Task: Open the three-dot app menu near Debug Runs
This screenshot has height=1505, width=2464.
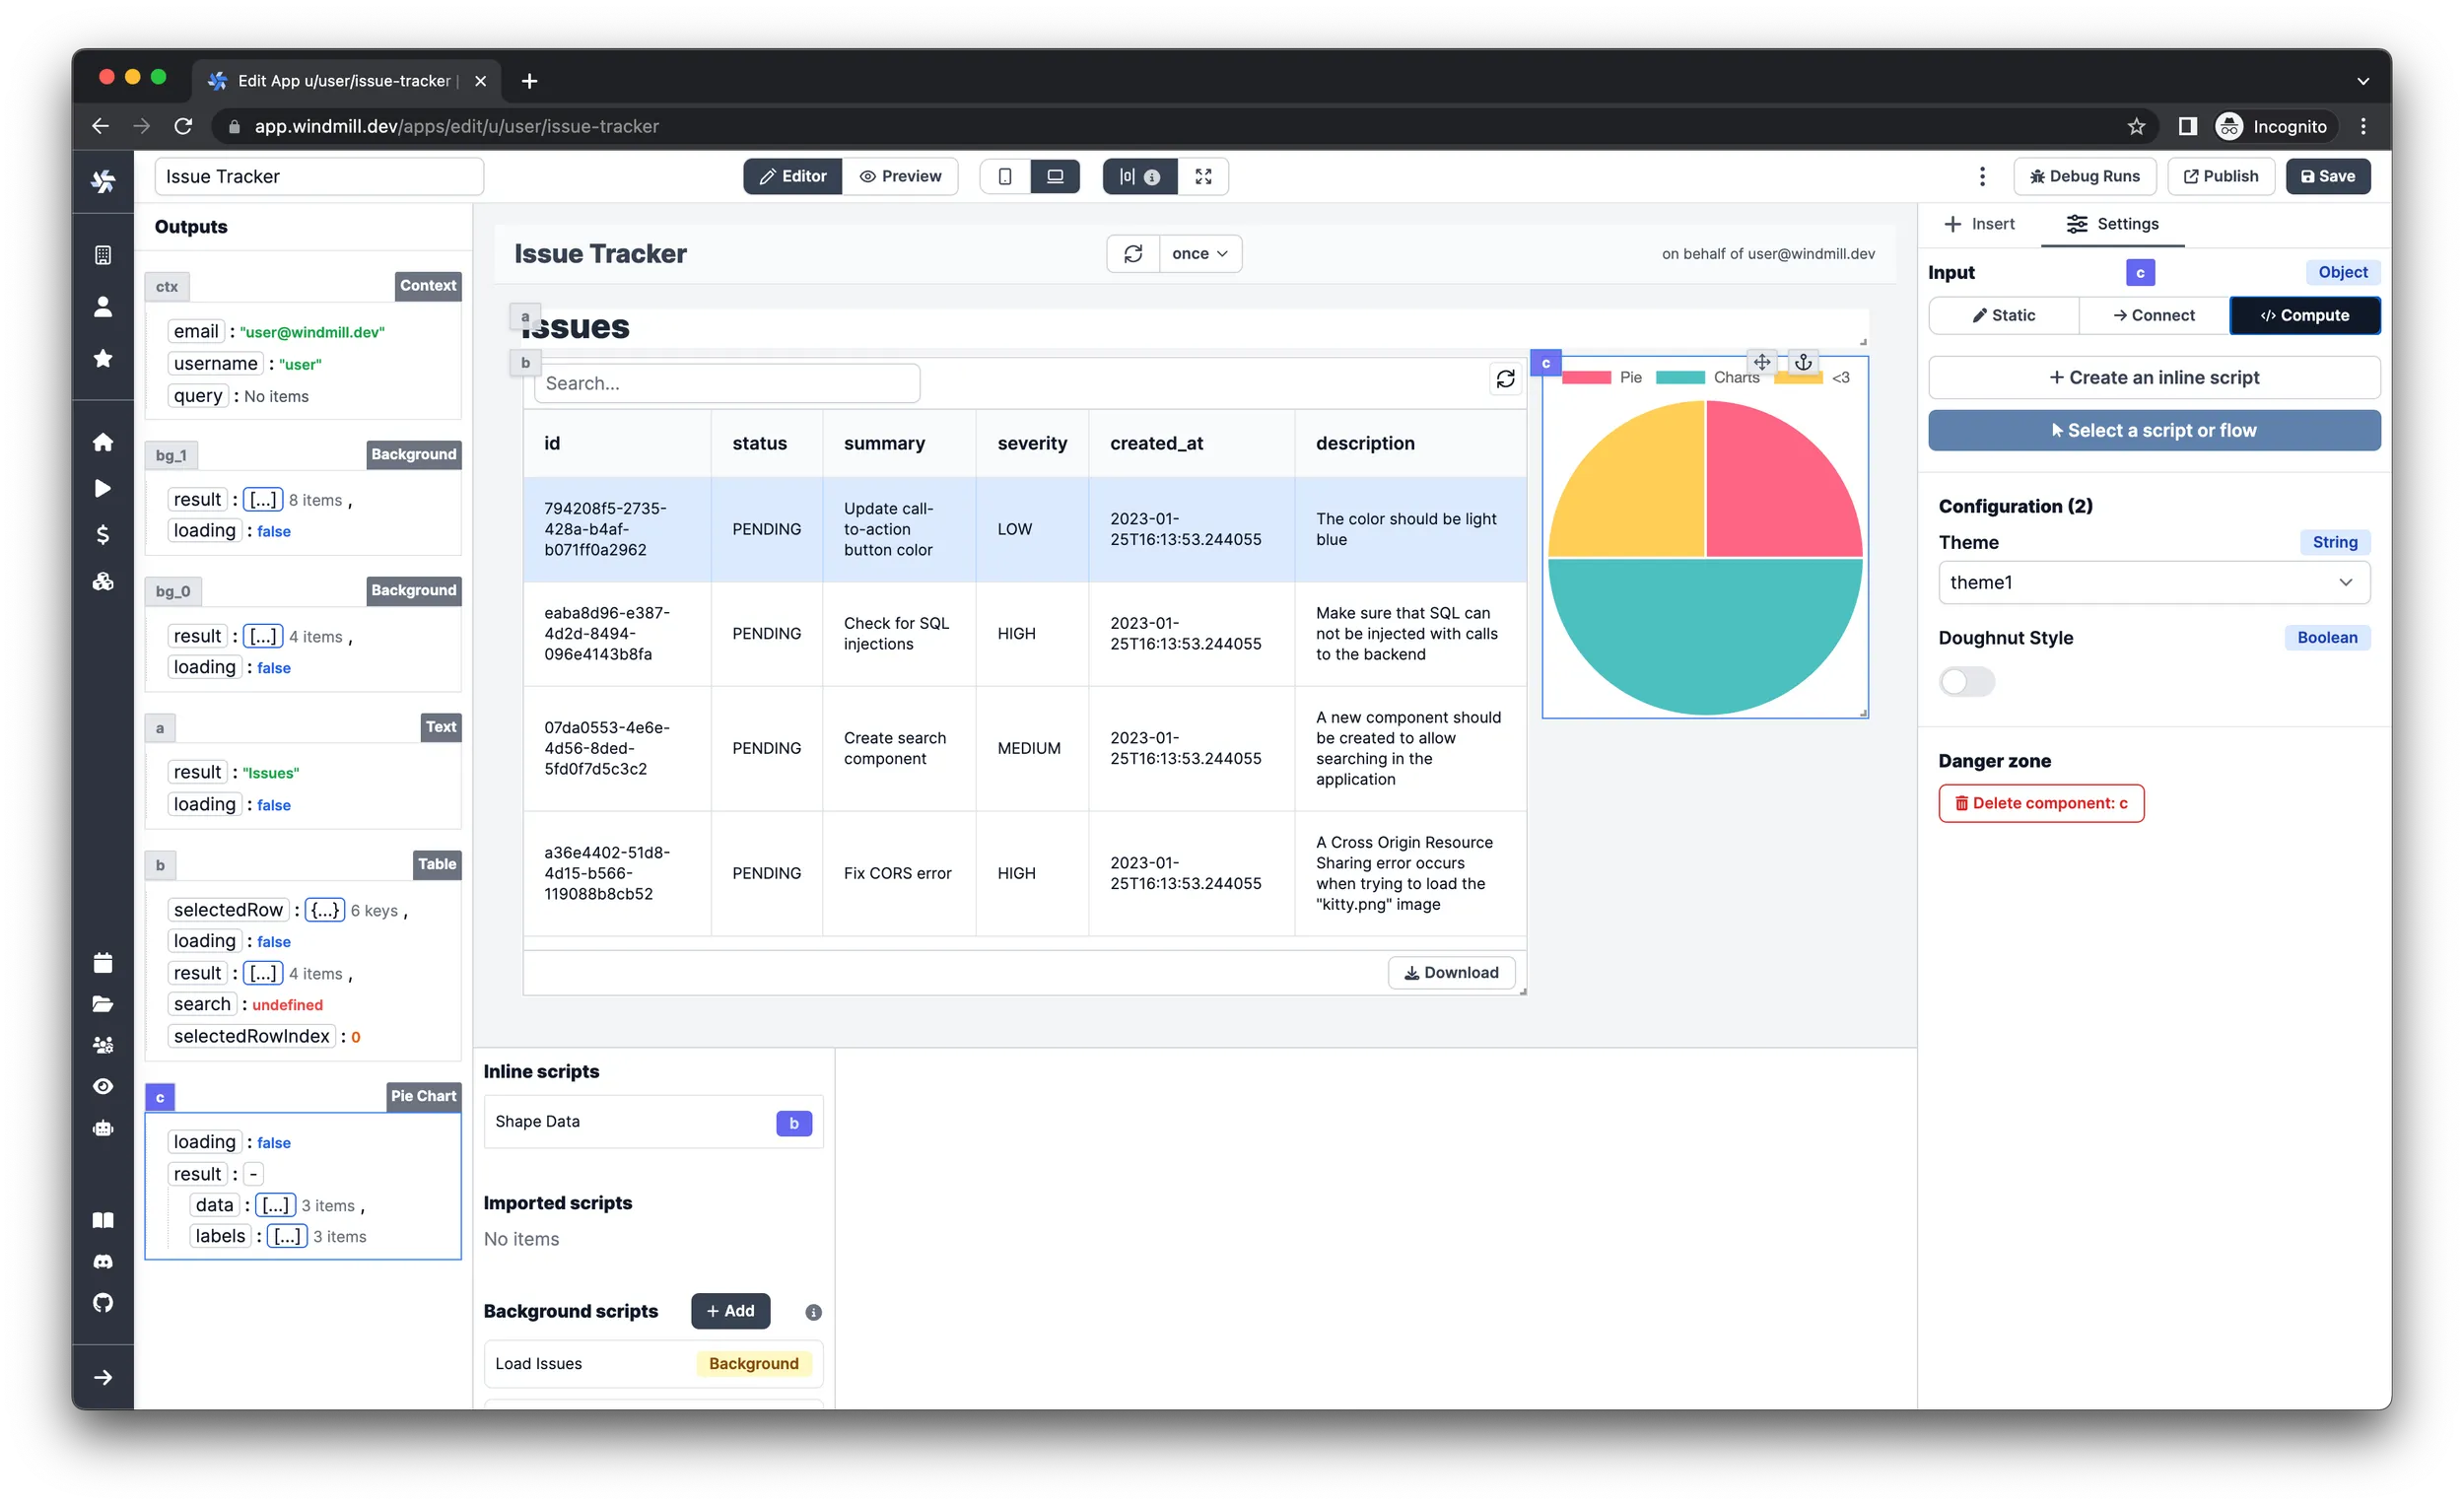Action: click(1981, 176)
